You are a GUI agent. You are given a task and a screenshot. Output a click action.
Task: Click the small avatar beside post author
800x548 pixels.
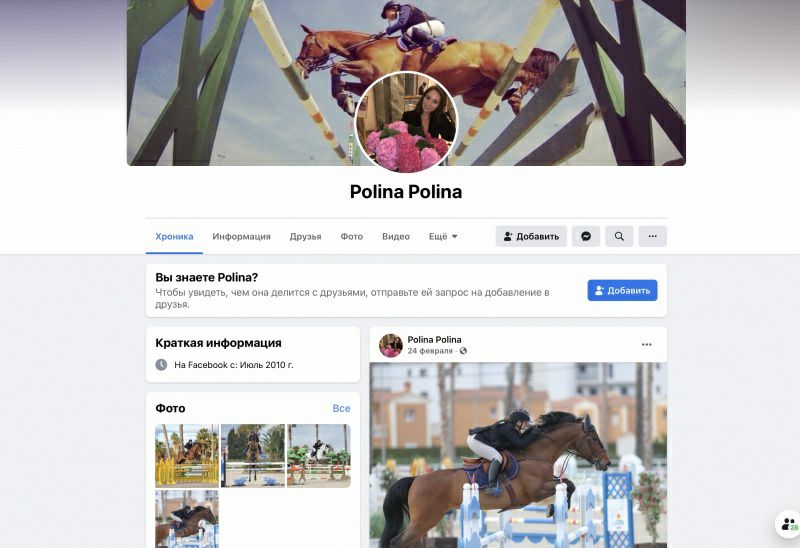click(x=391, y=345)
